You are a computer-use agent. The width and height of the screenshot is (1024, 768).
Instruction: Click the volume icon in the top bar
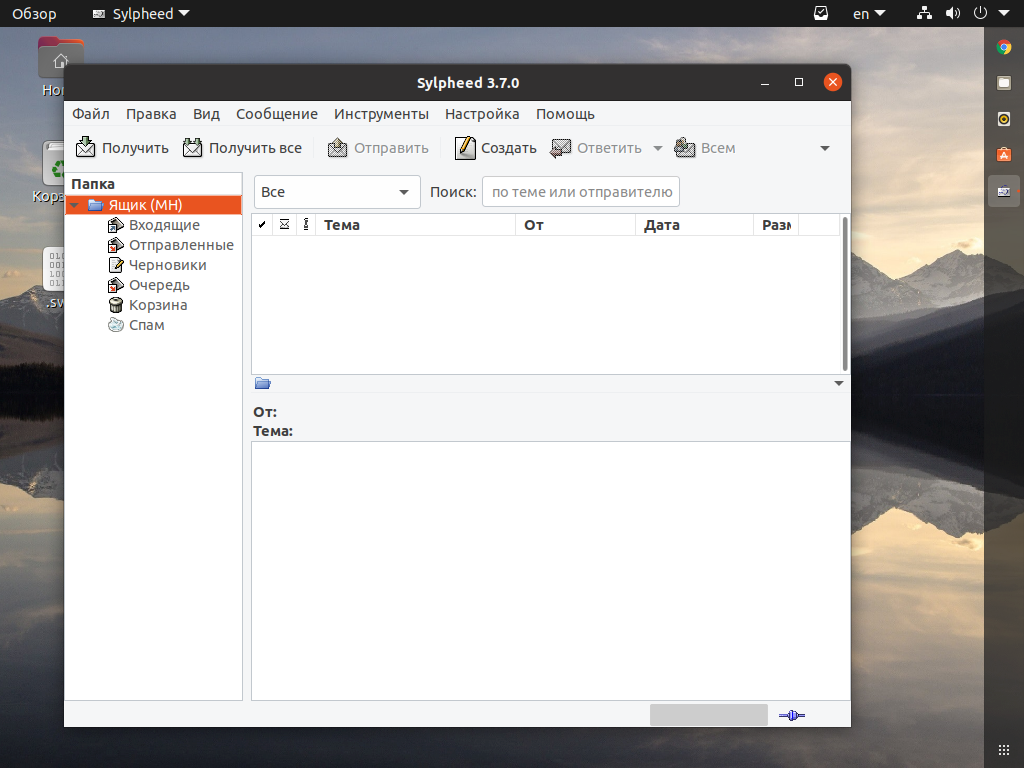(x=952, y=14)
